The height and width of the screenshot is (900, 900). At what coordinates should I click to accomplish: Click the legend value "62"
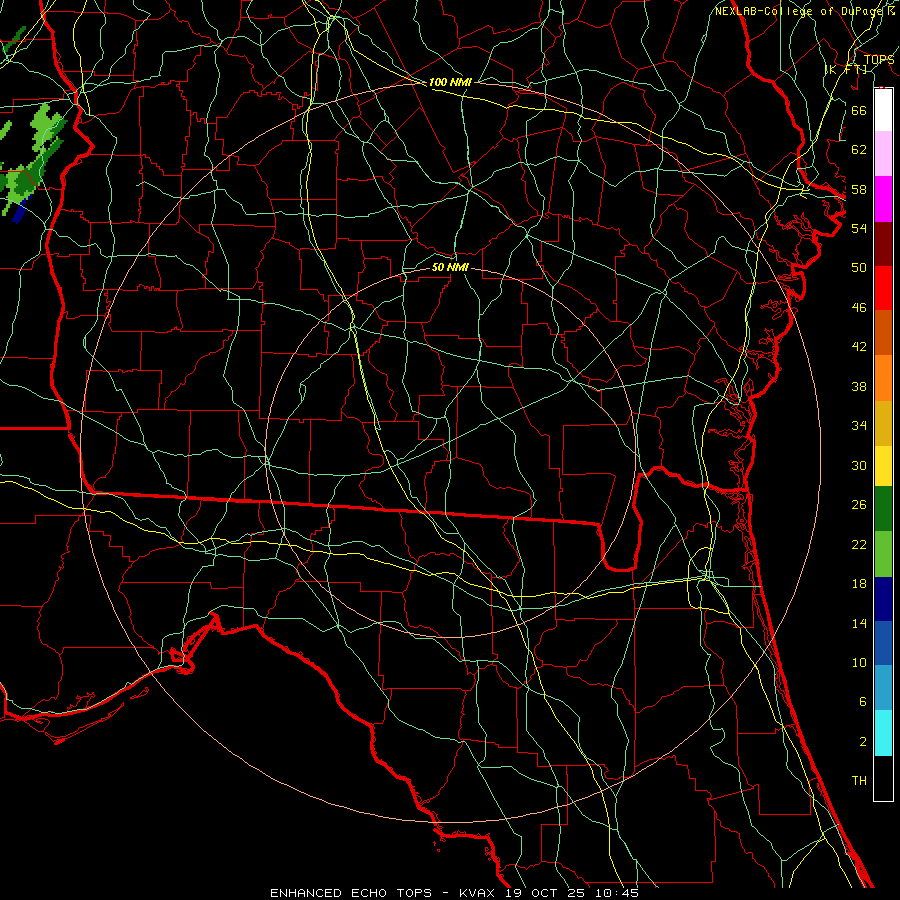pyautogui.click(x=859, y=150)
